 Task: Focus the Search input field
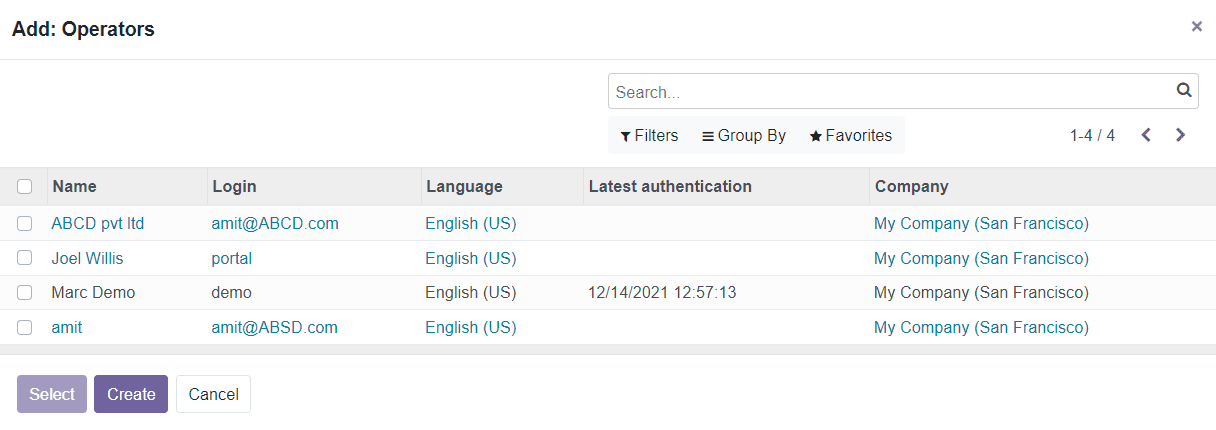891,91
